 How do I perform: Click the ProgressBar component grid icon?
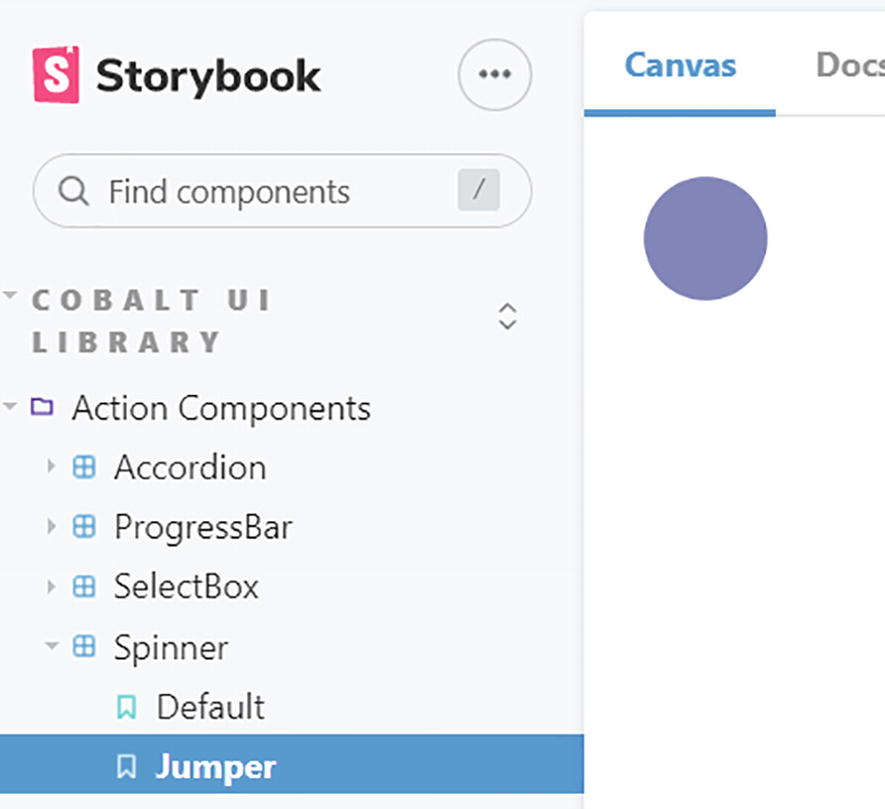(x=85, y=526)
